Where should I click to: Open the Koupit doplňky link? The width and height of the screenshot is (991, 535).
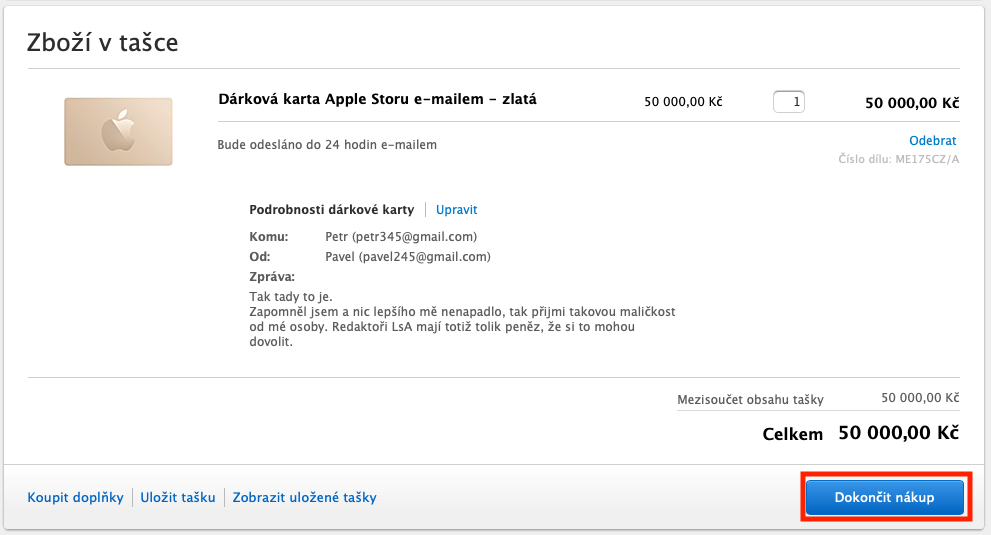pos(75,498)
